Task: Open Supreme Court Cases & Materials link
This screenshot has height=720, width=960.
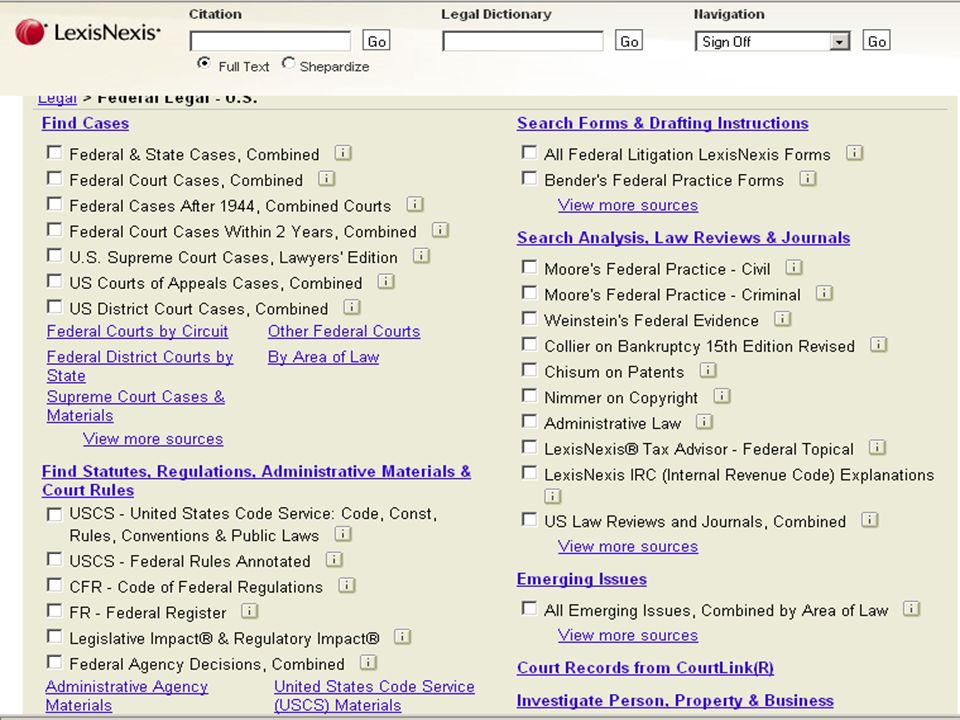Action: coord(136,406)
